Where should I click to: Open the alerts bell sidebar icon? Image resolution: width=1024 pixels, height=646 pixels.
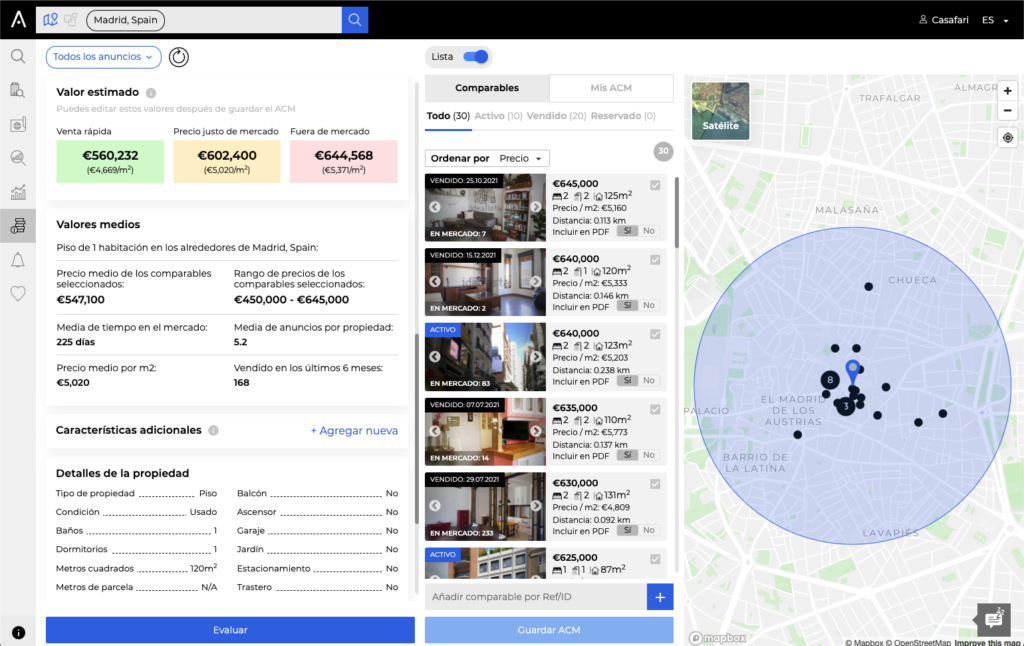click(18, 260)
